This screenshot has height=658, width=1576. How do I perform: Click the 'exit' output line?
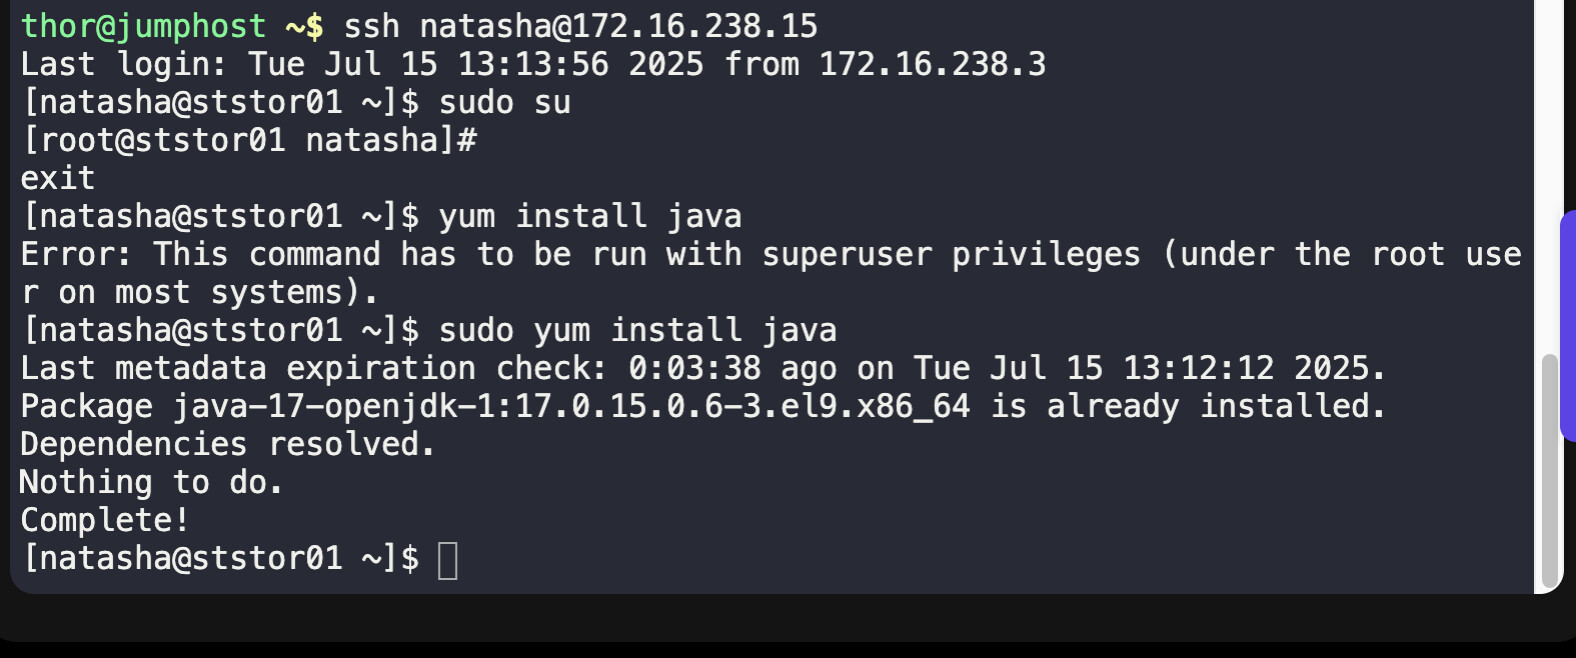58,178
